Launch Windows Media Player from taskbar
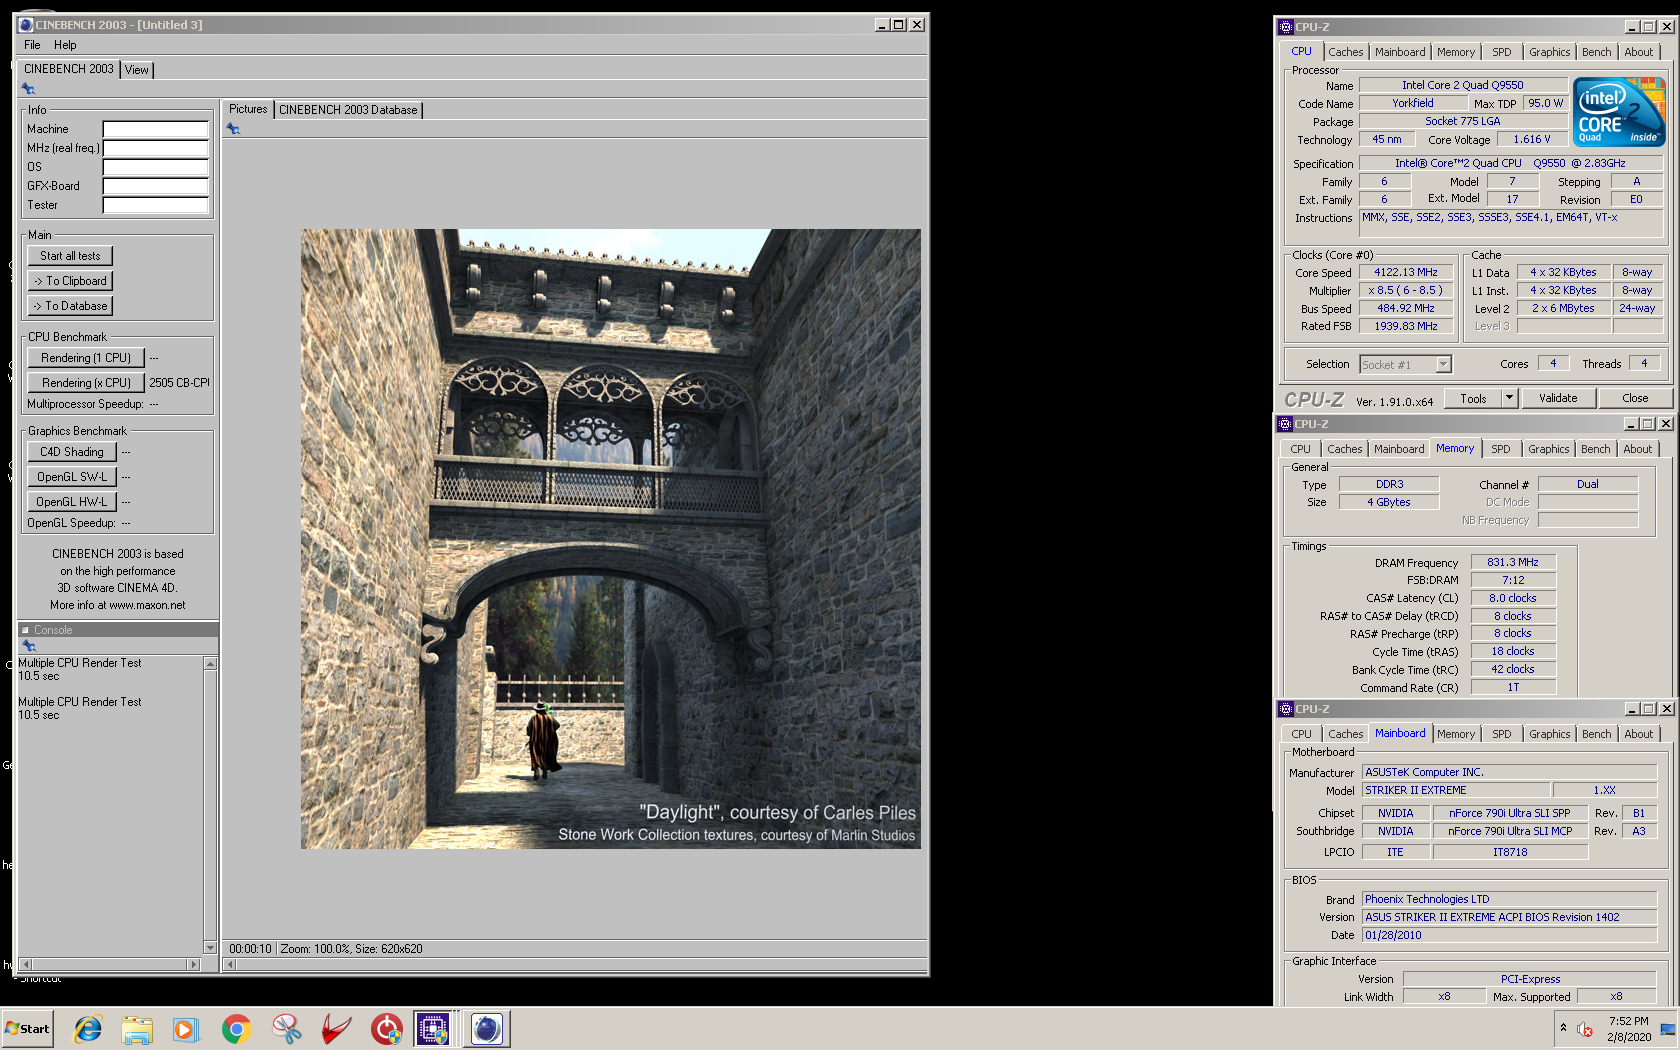The image size is (1680, 1050). pos(186,1028)
